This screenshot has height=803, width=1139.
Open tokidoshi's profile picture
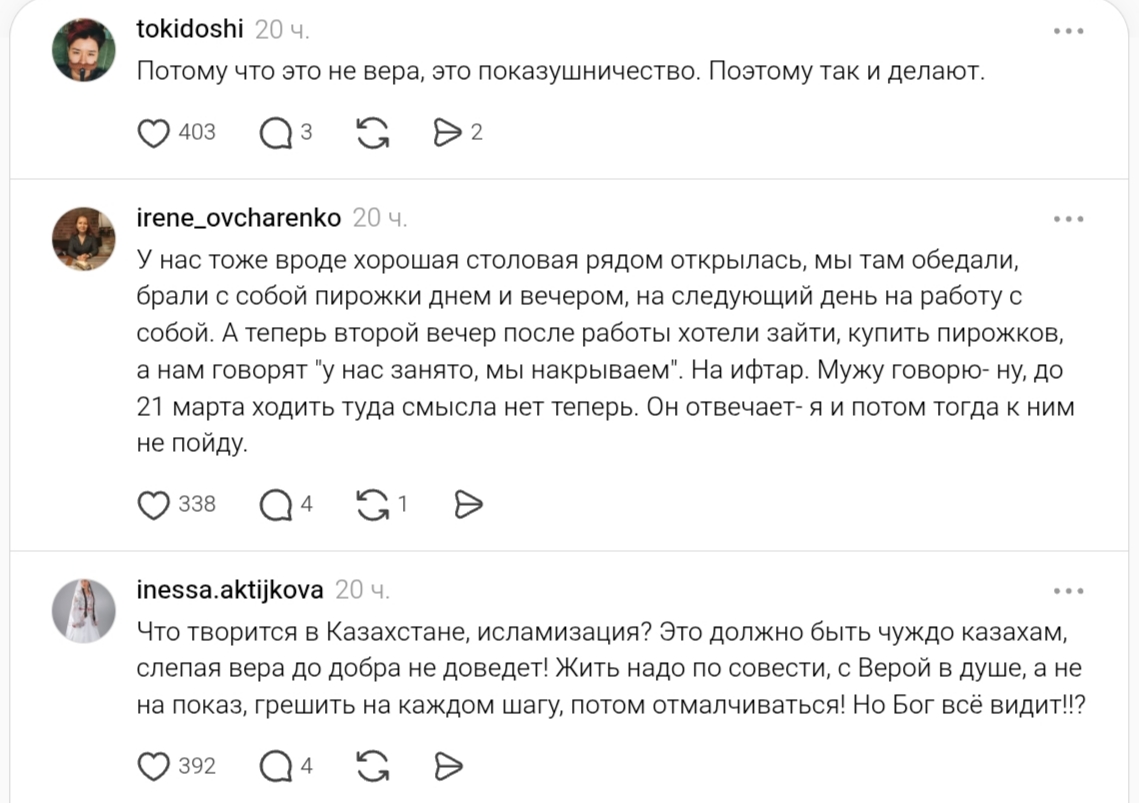(84, 50)
